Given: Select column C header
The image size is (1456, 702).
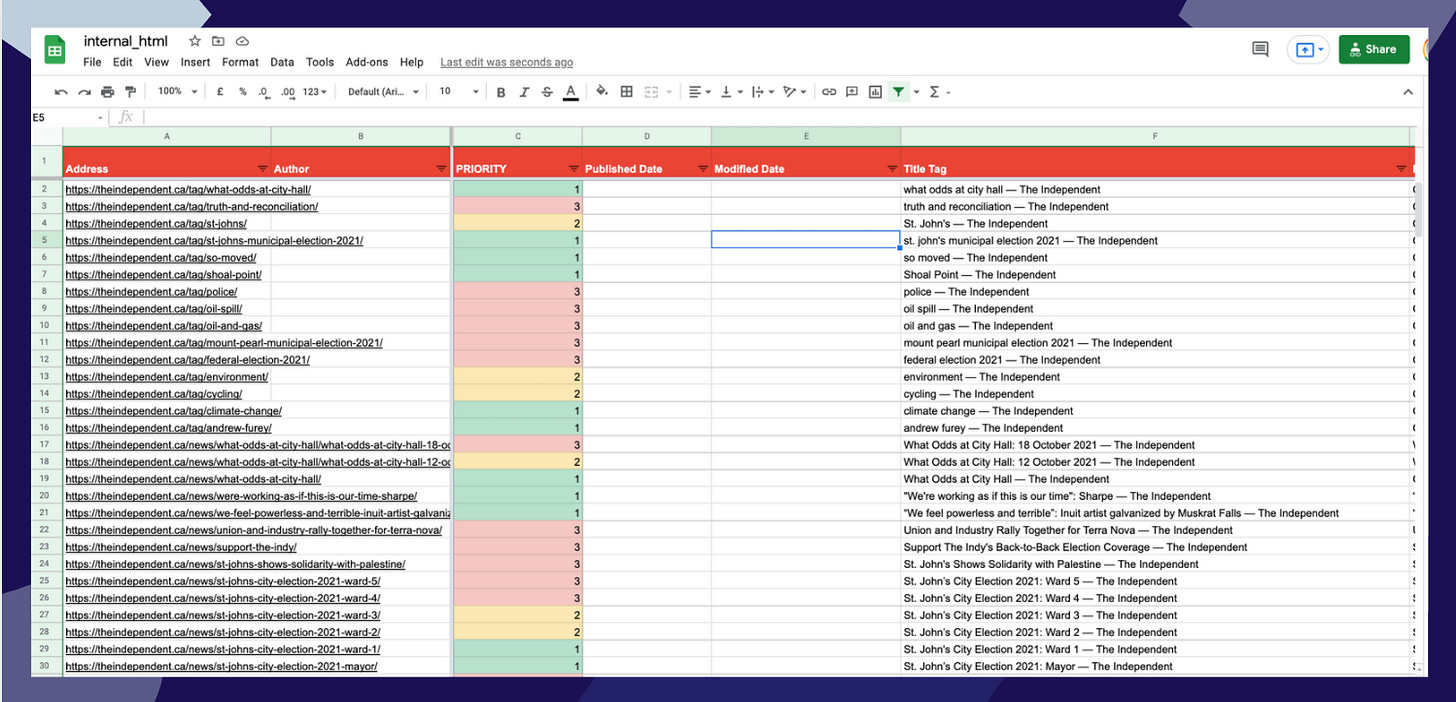Looking at the screenshot, I should (x=518, y=136).
